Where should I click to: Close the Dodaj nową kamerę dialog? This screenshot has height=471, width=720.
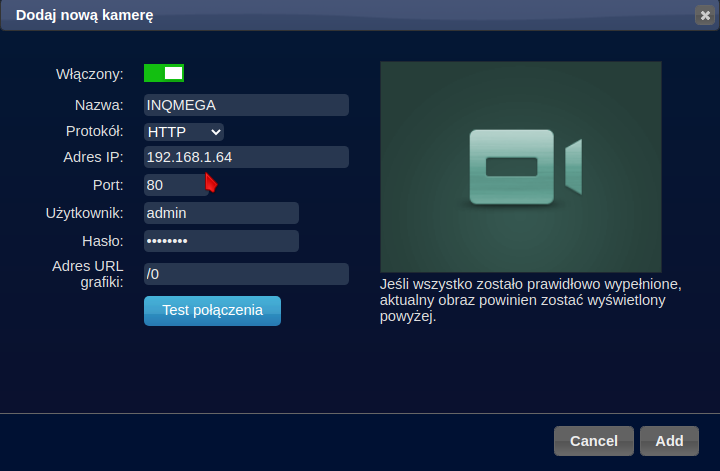705,16
